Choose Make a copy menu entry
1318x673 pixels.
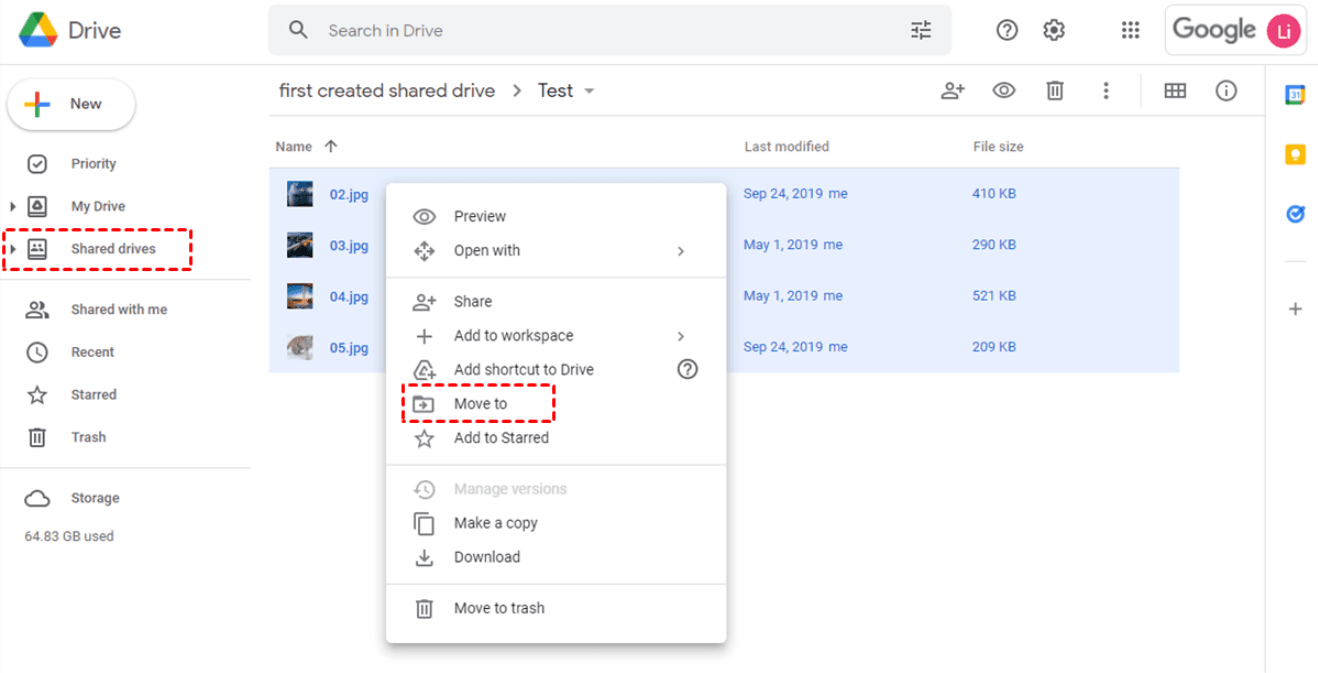[x=495, y=523]
